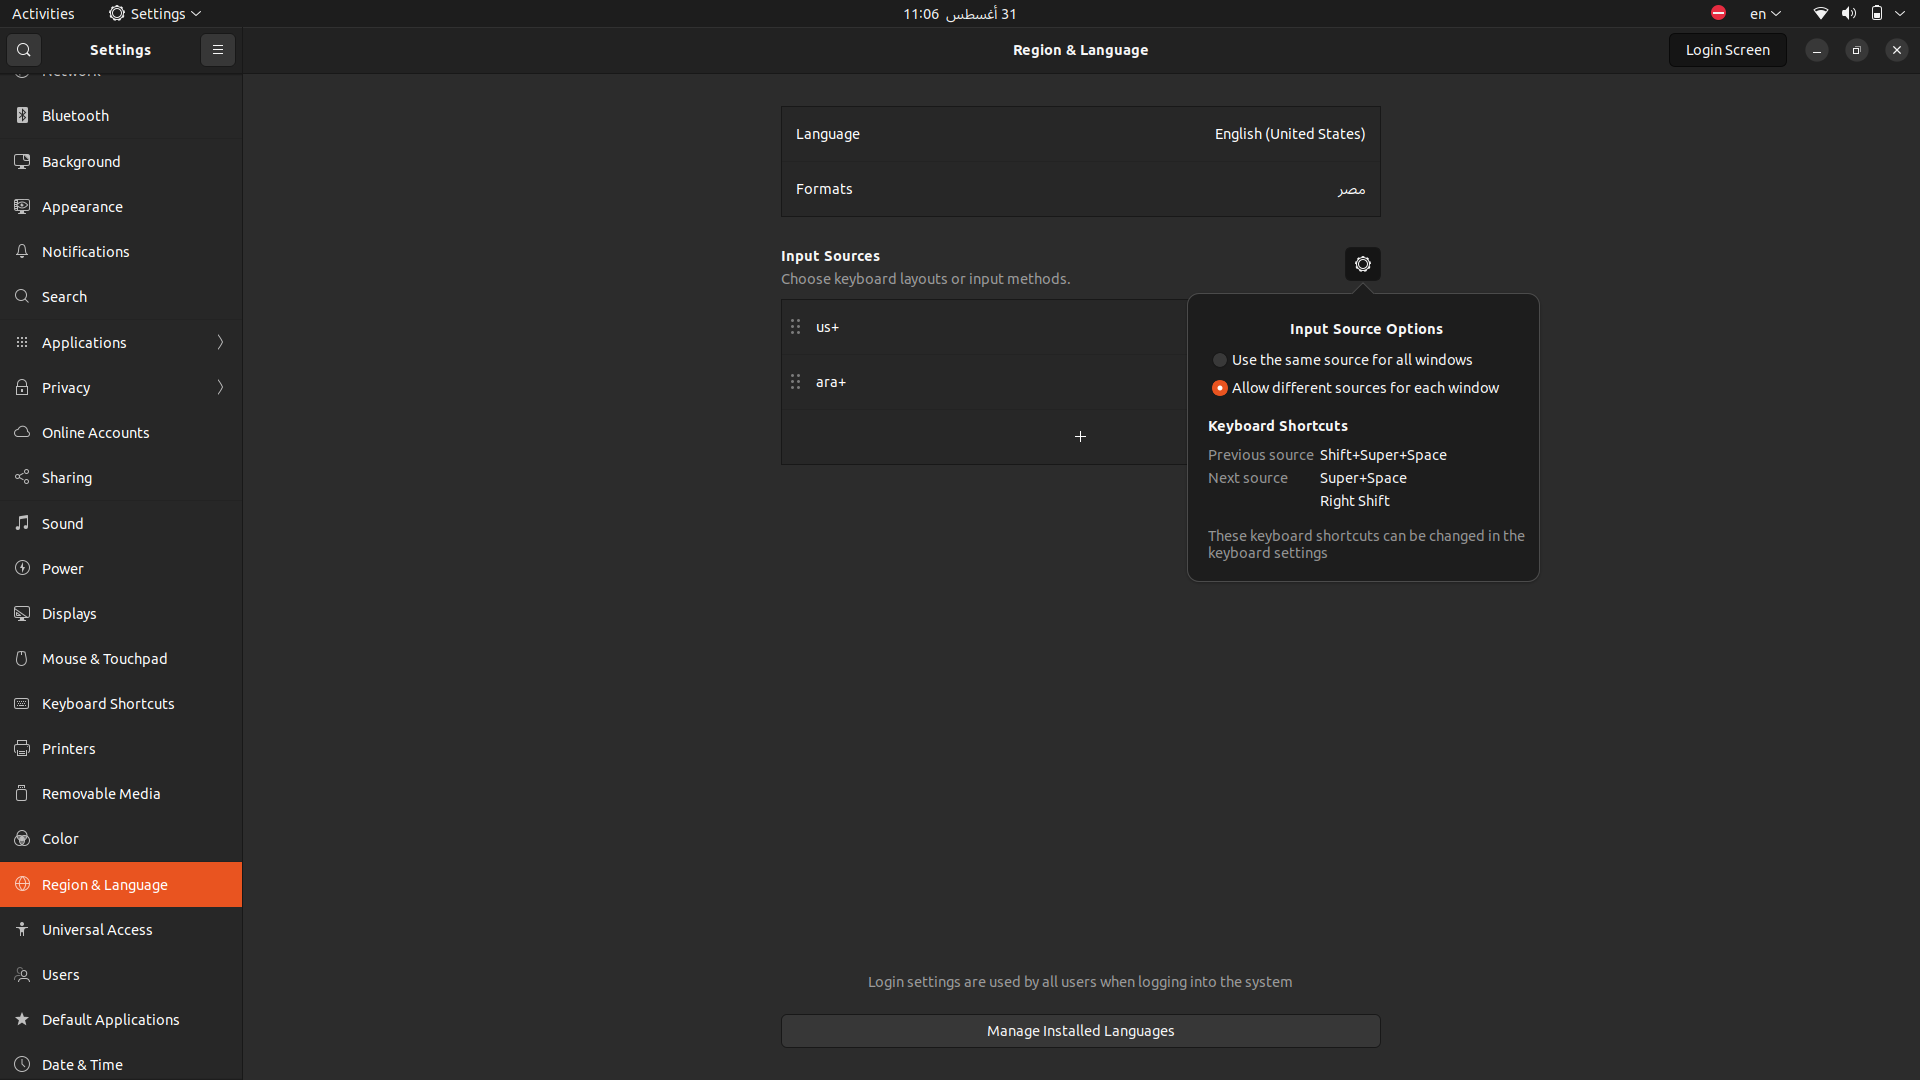Screen dimensions: 1920x1080
Task: Click the red do-not-disturb indicator in top bar
Action: coord(1718,13)
